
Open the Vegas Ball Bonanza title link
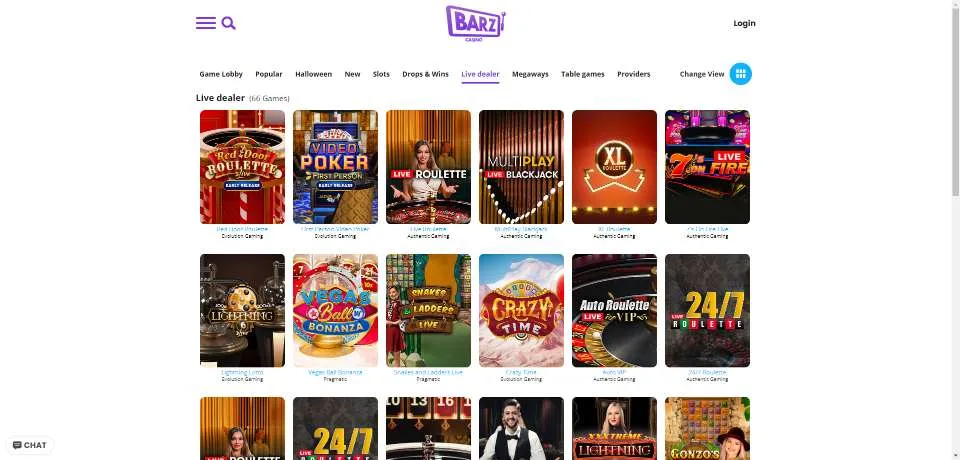click(336, 372)
